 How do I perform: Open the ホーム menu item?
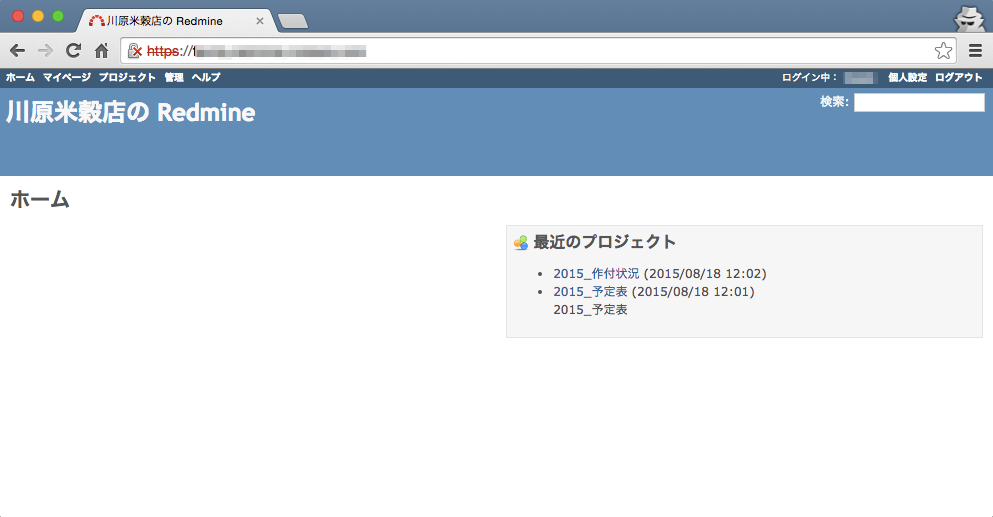pyautogui.click(x=20, y=77)
